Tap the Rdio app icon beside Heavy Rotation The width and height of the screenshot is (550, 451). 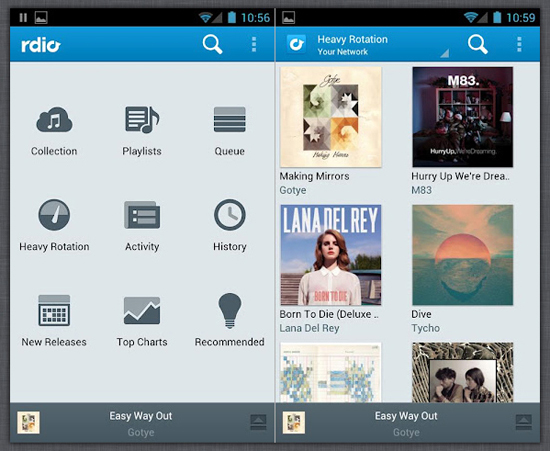coord(296,45)
